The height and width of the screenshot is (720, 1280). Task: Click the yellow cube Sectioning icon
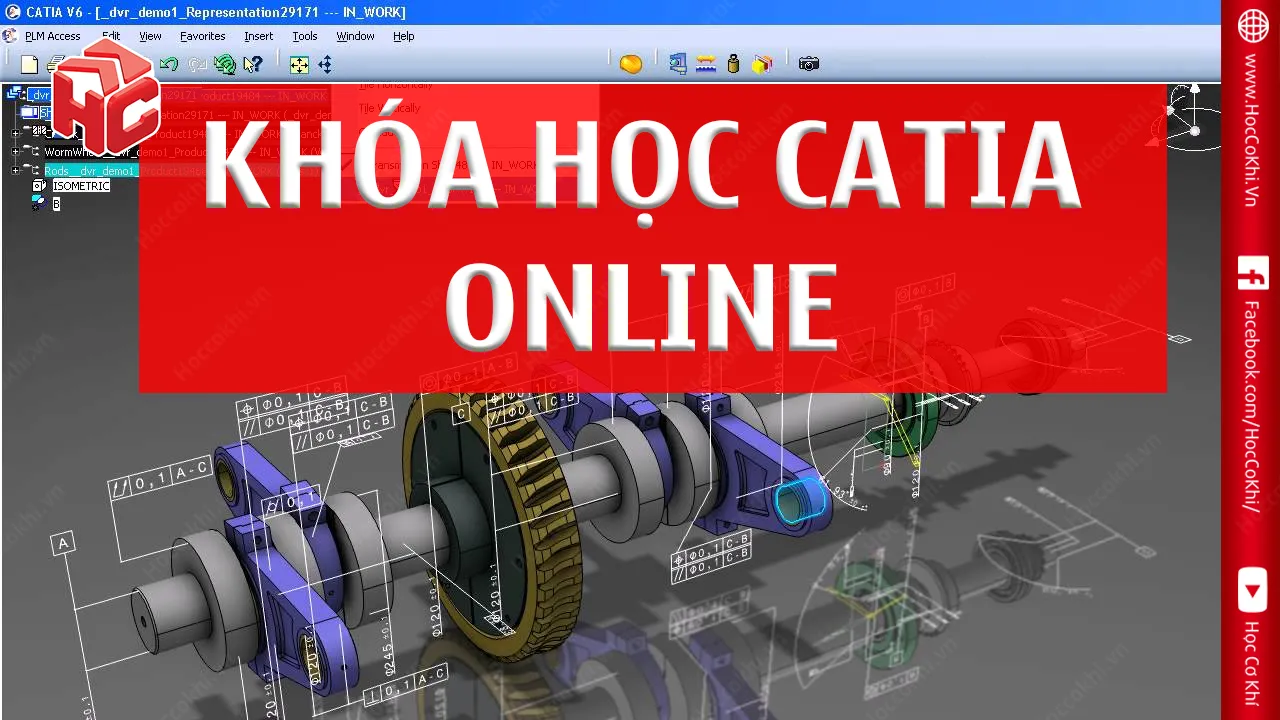762,64
